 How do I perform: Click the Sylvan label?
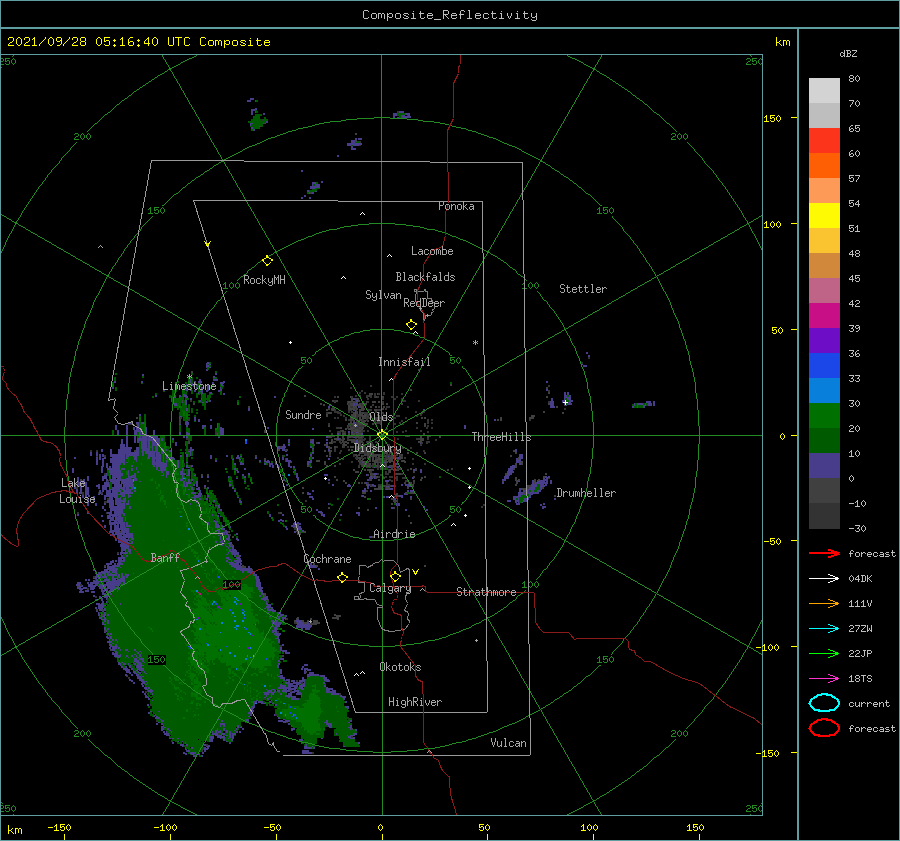tap(383, 295)
